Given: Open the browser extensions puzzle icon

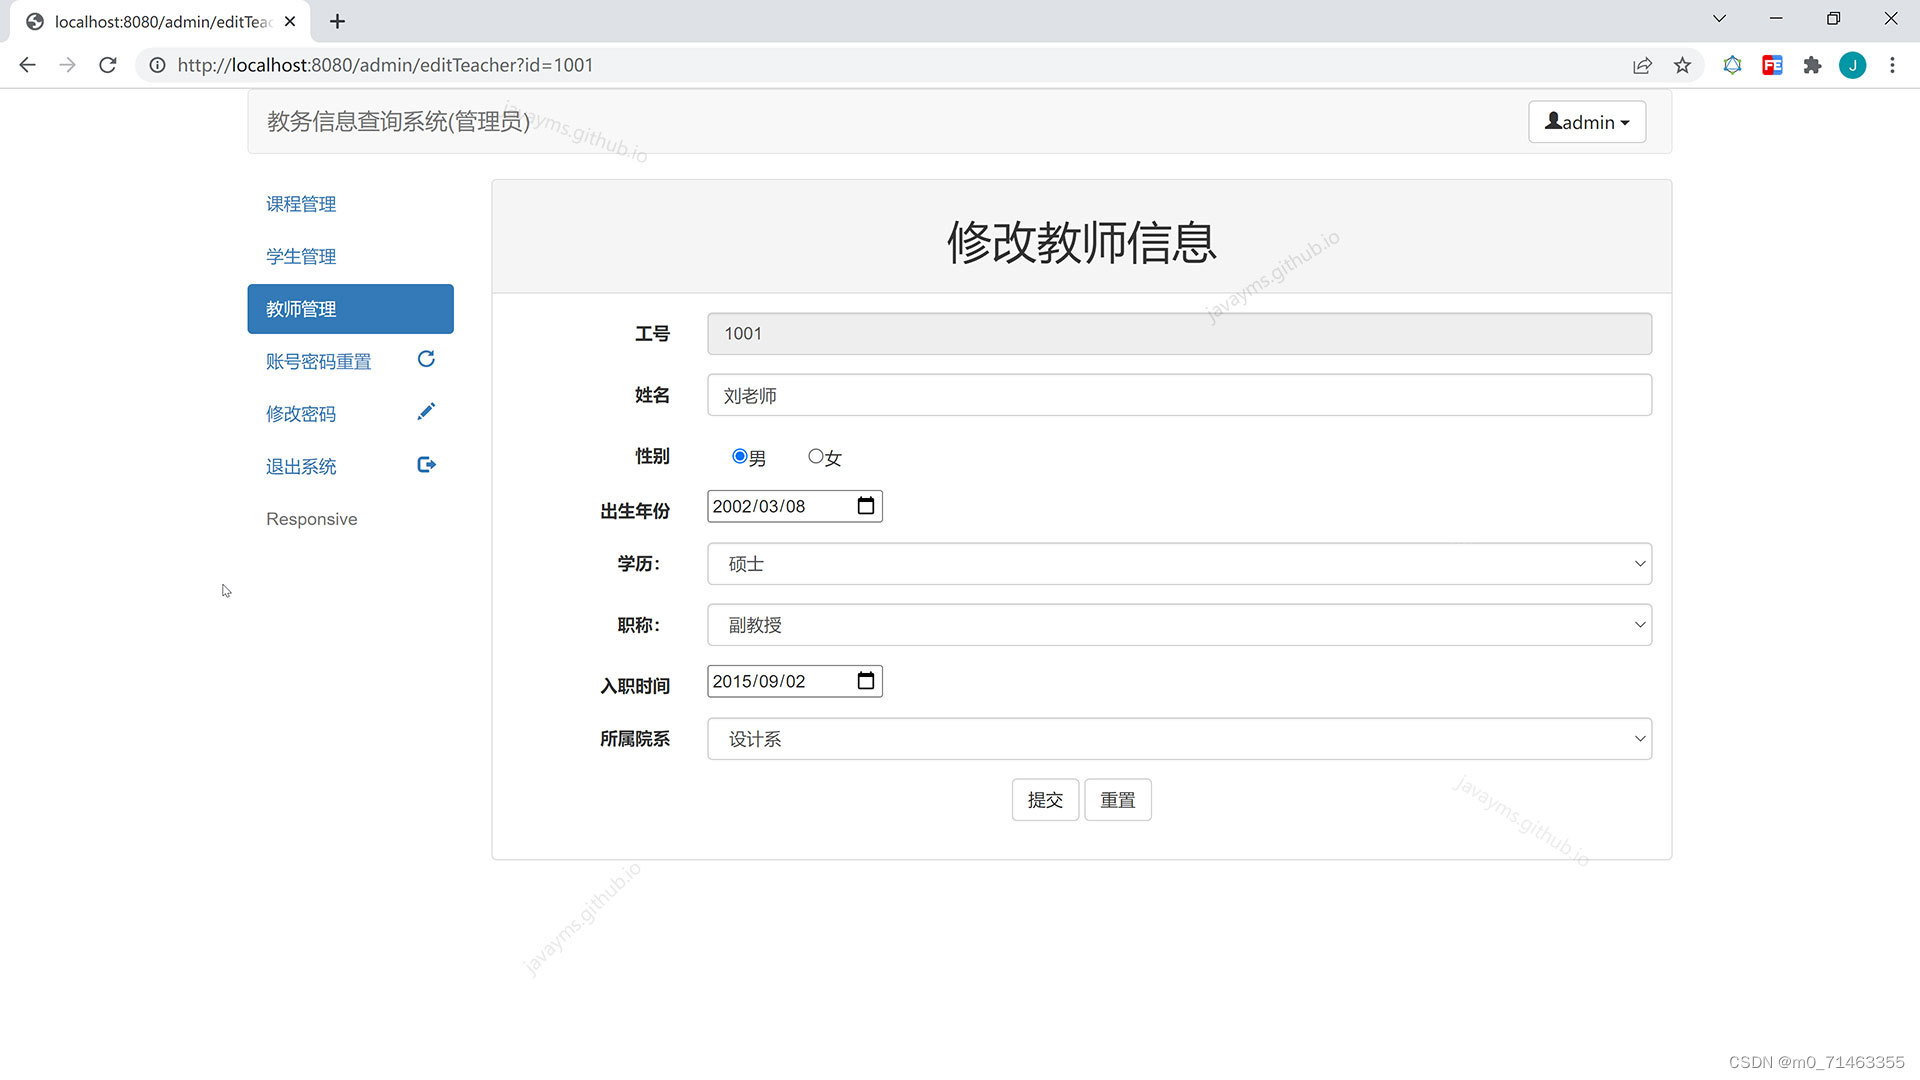Looking at the screenshot, I should coord(1812,65).
